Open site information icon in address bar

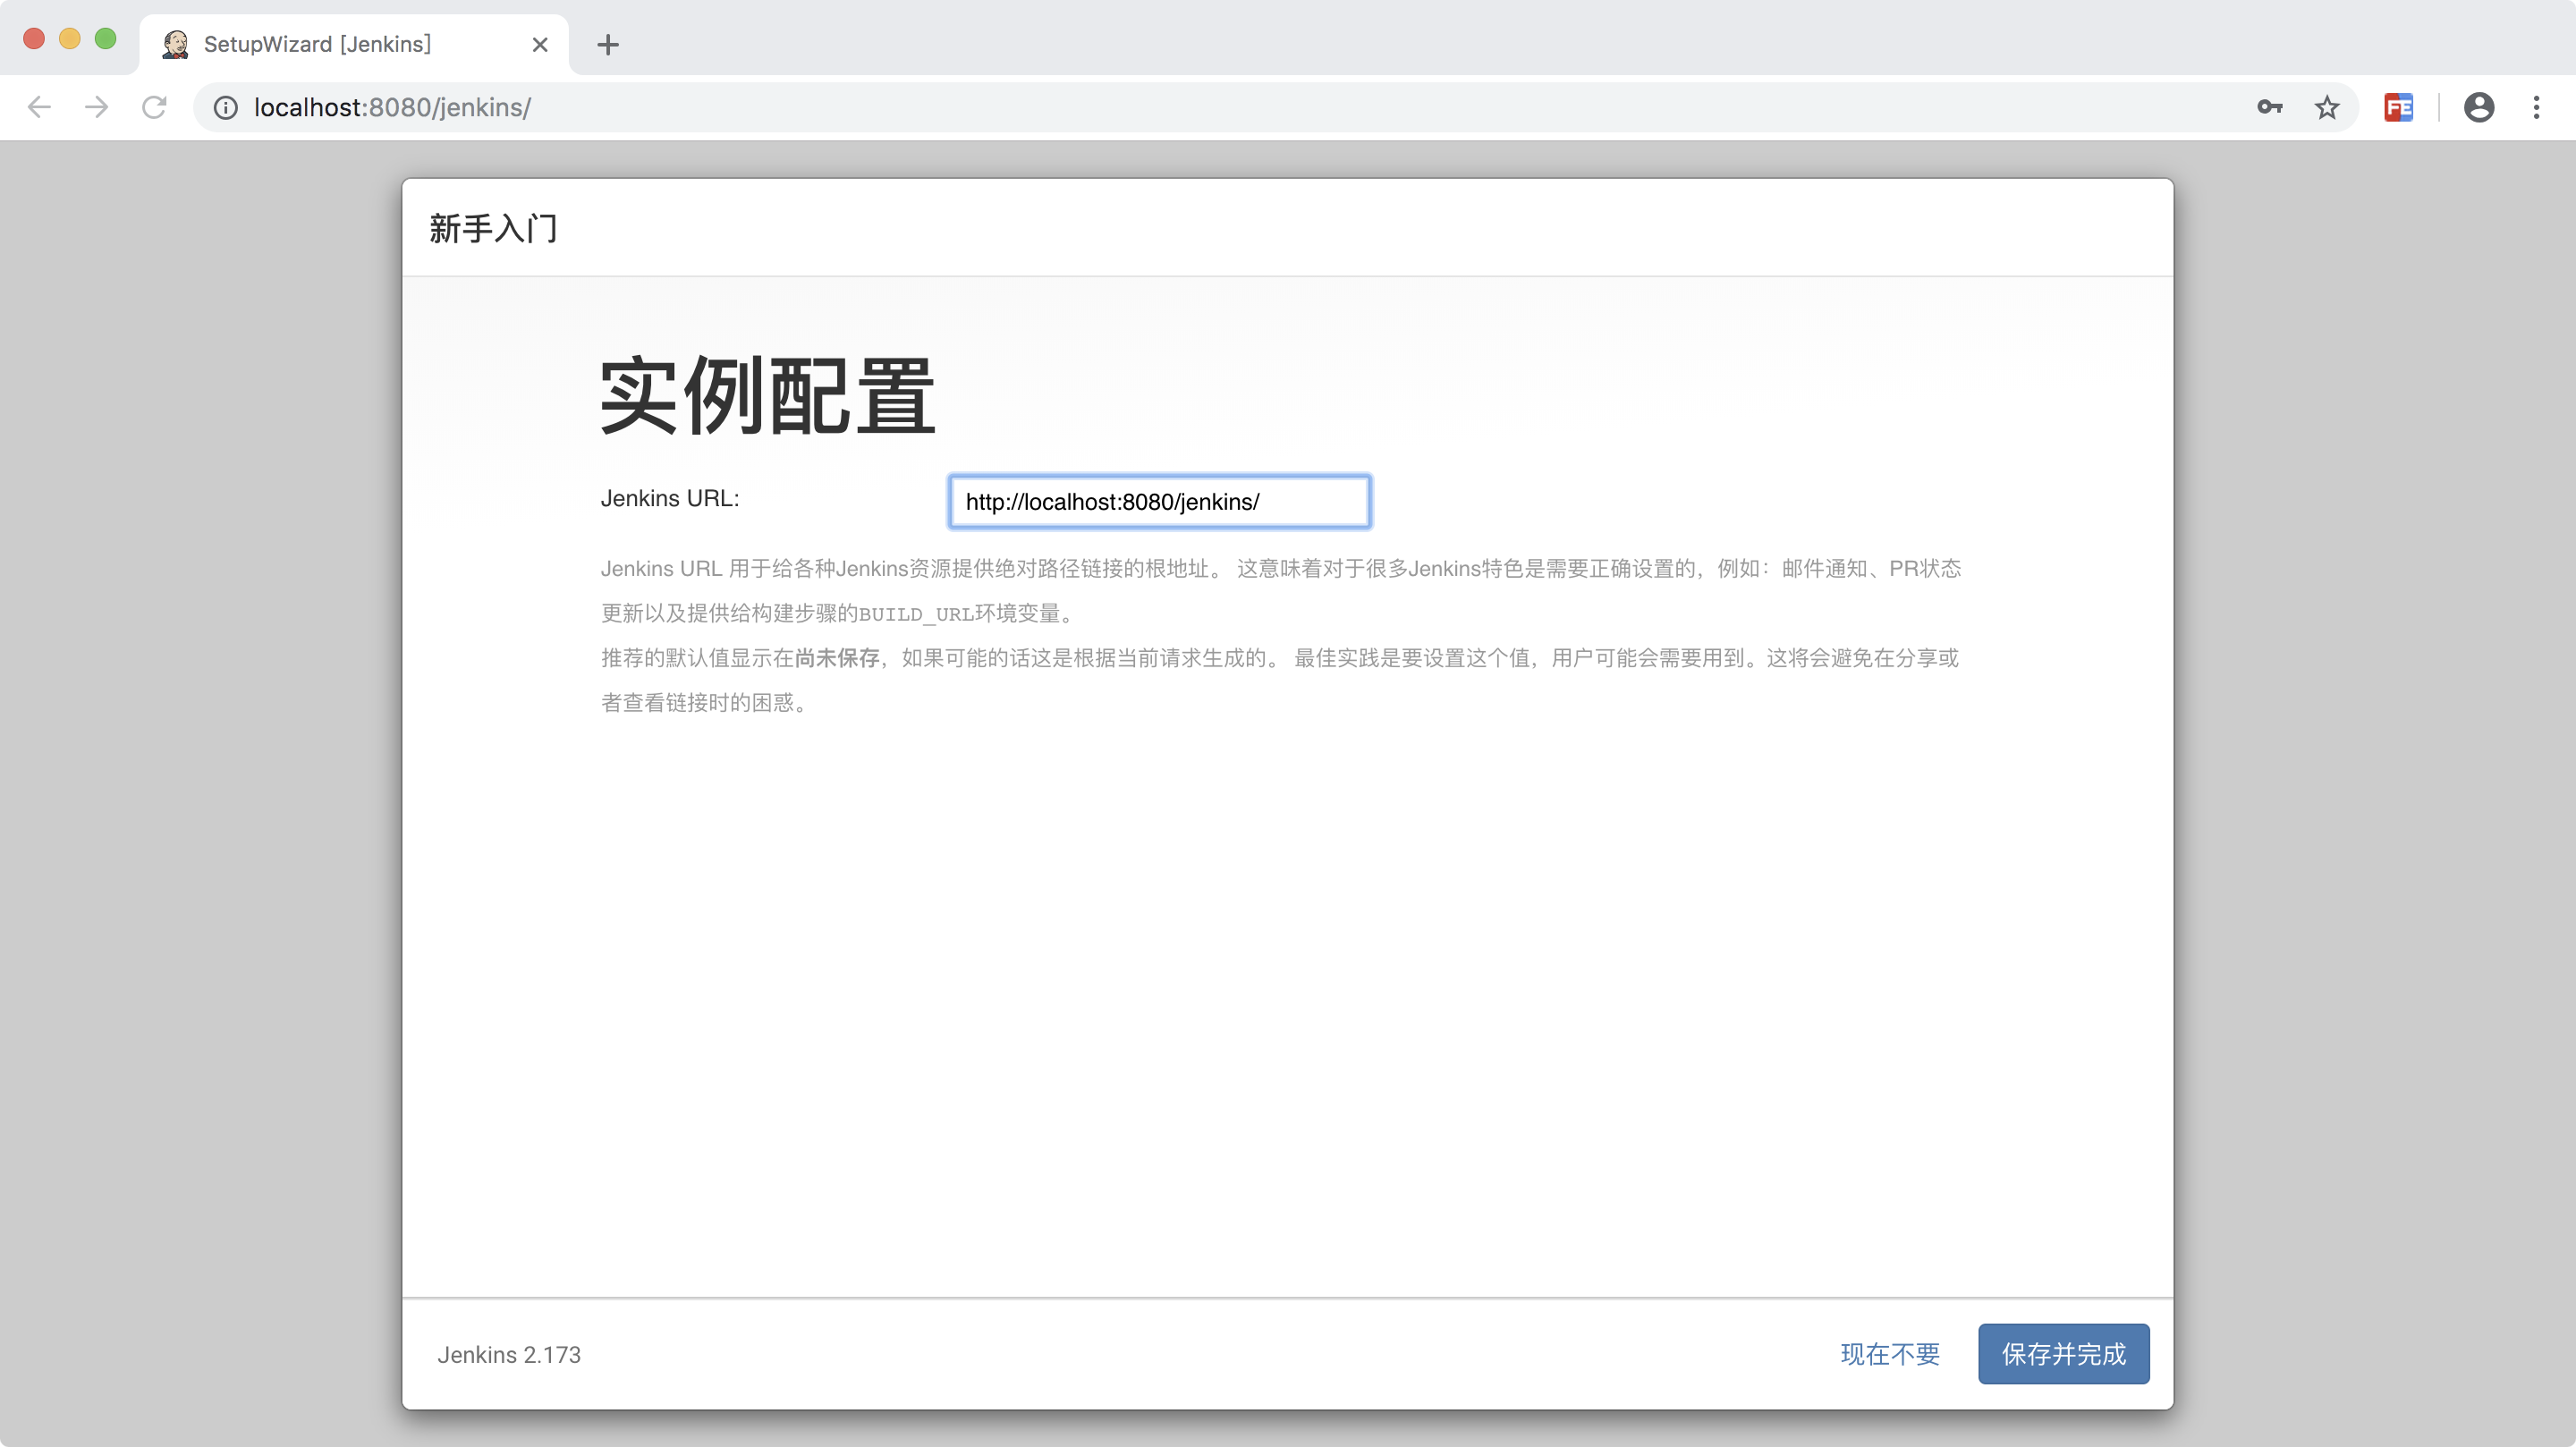tap(226, 107)
